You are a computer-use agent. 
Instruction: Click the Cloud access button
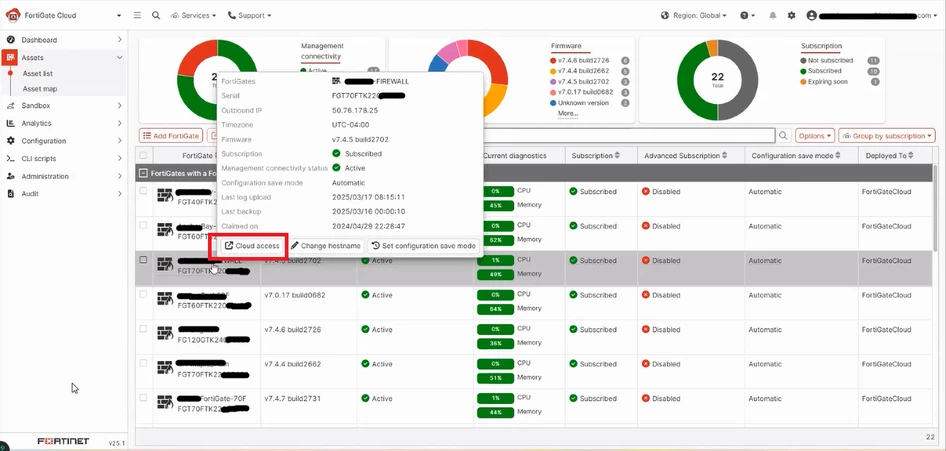pyautogui.click(x=252, y=246)
